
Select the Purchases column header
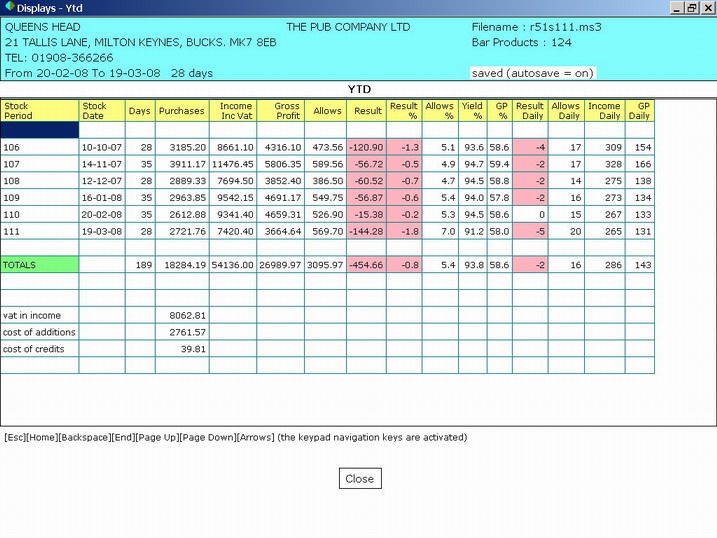(181, 110)
